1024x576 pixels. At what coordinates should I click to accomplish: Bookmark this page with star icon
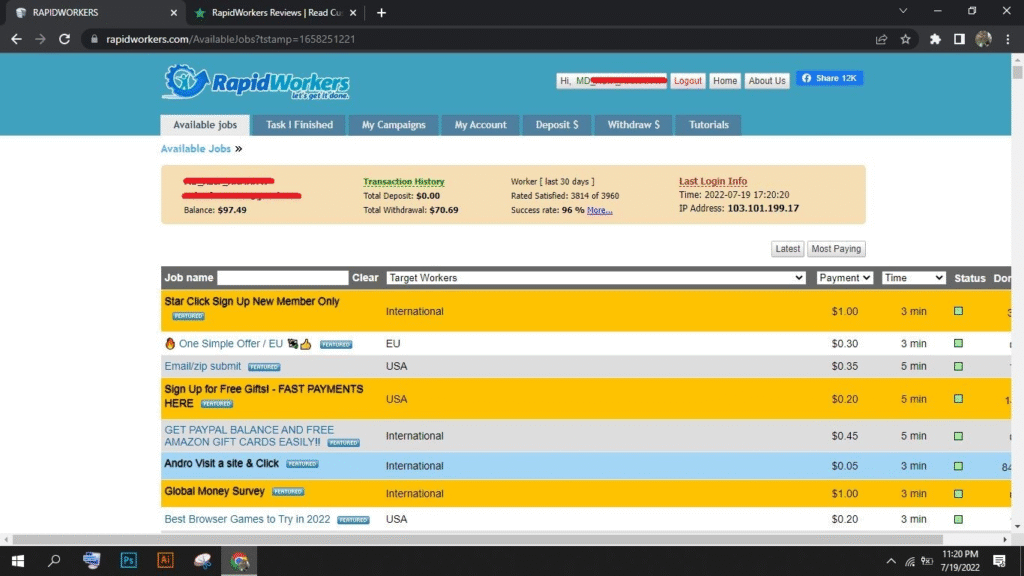(x=905, y=39)
